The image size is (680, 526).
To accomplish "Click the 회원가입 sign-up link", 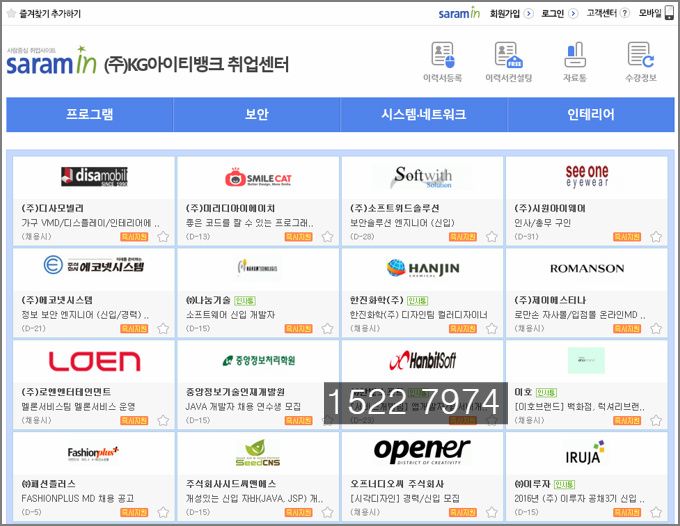I will 504,13.
